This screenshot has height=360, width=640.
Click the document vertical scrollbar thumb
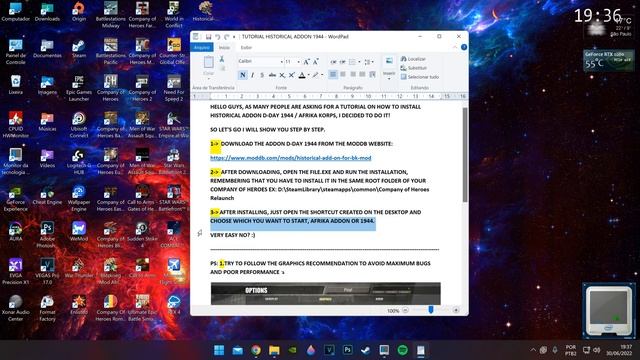[464, 155]
